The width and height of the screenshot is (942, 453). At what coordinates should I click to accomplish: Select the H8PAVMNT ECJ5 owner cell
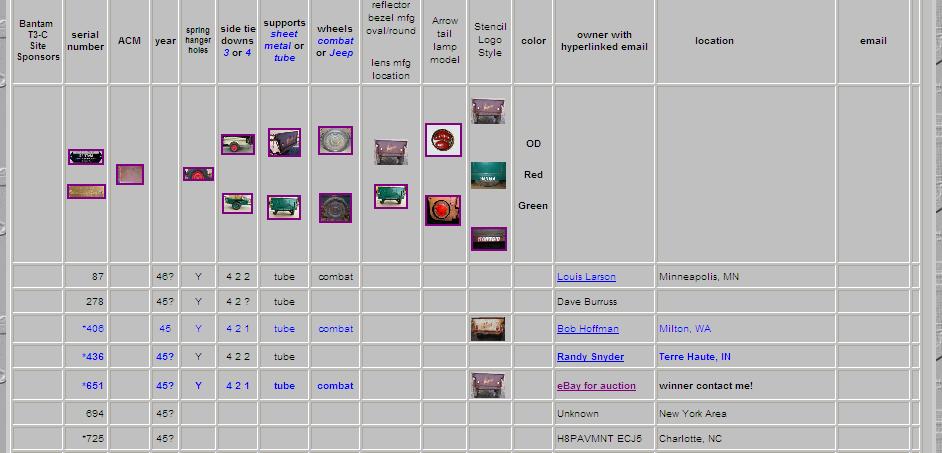click(x=604, y=439)
